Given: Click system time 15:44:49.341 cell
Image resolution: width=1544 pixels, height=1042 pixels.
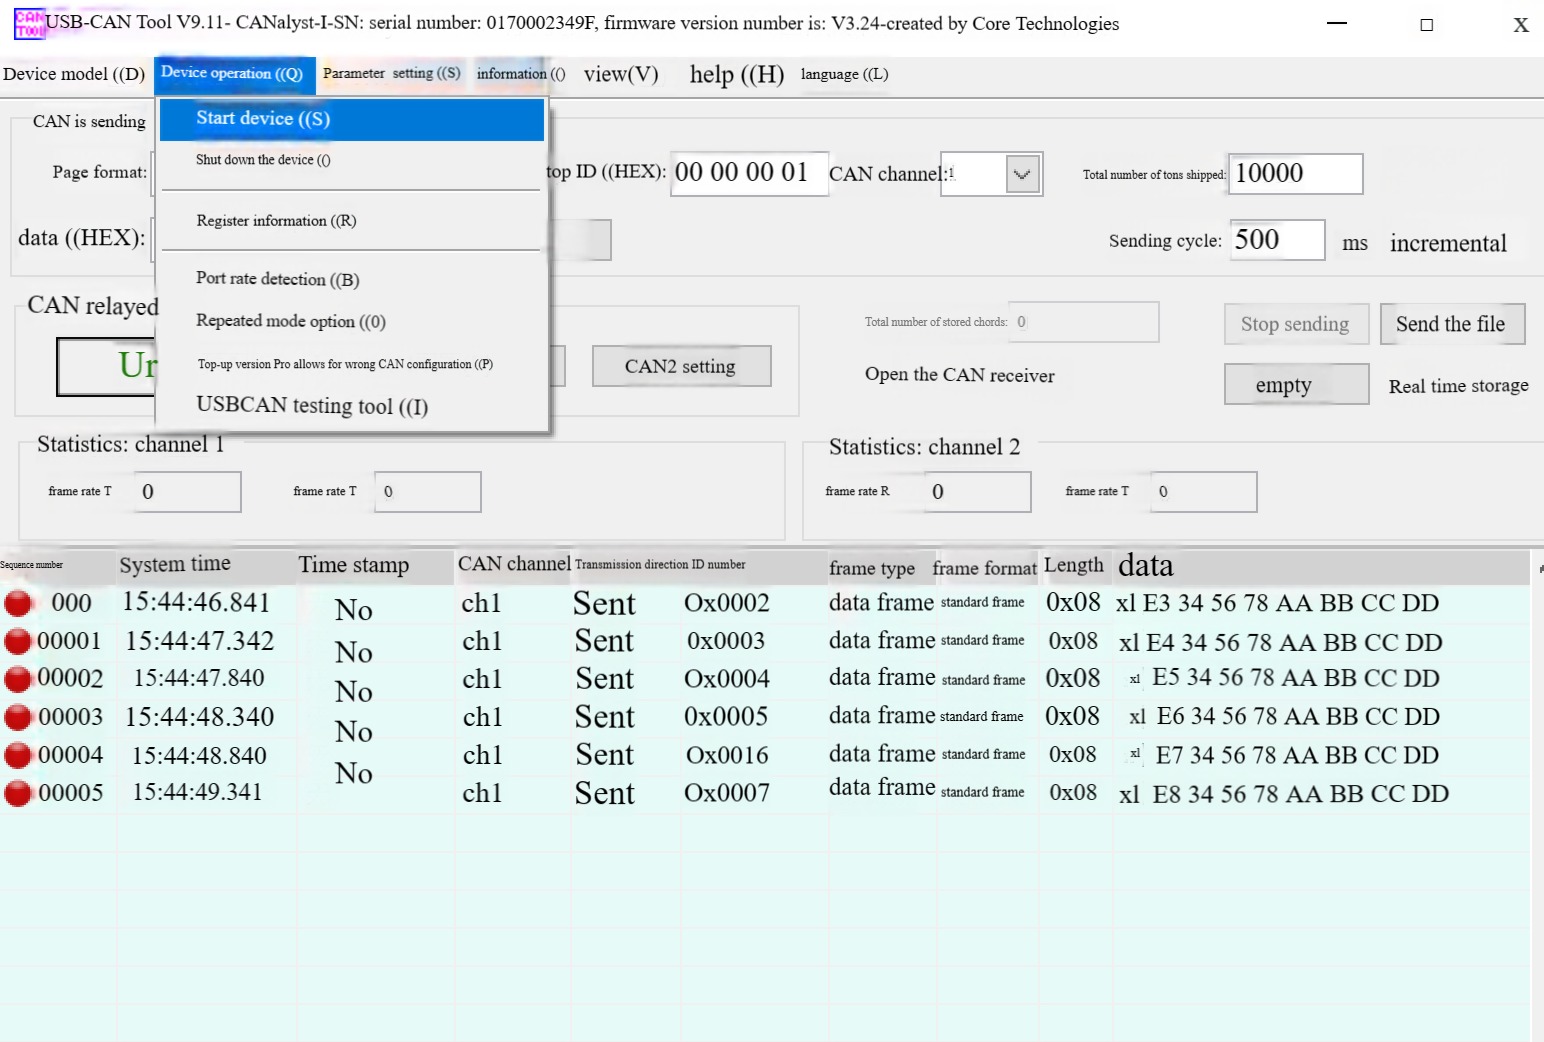Looking at the screenshot, I should pyautogui.click(x=198, y=792).
